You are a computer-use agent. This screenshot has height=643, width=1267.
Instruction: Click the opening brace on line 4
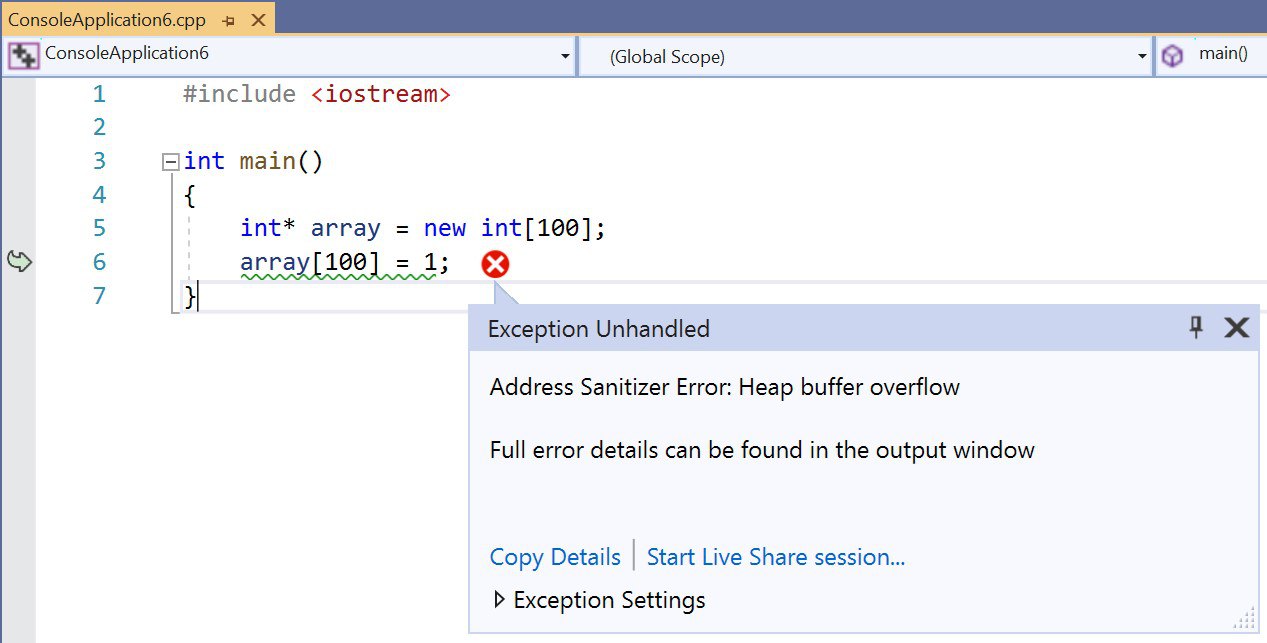pos(190,195)
